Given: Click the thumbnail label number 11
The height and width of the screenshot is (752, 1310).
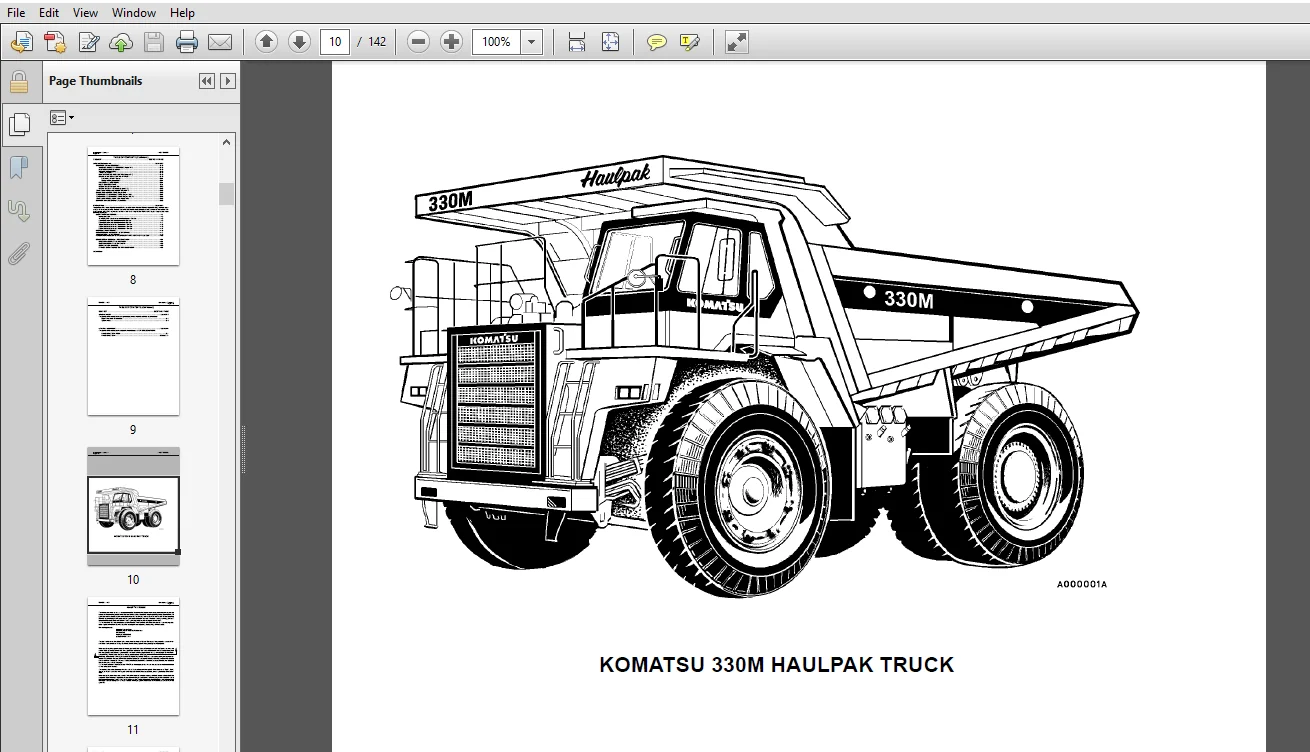Looking at the screenshot, I should pyautogui.click(x=133, y=730).
